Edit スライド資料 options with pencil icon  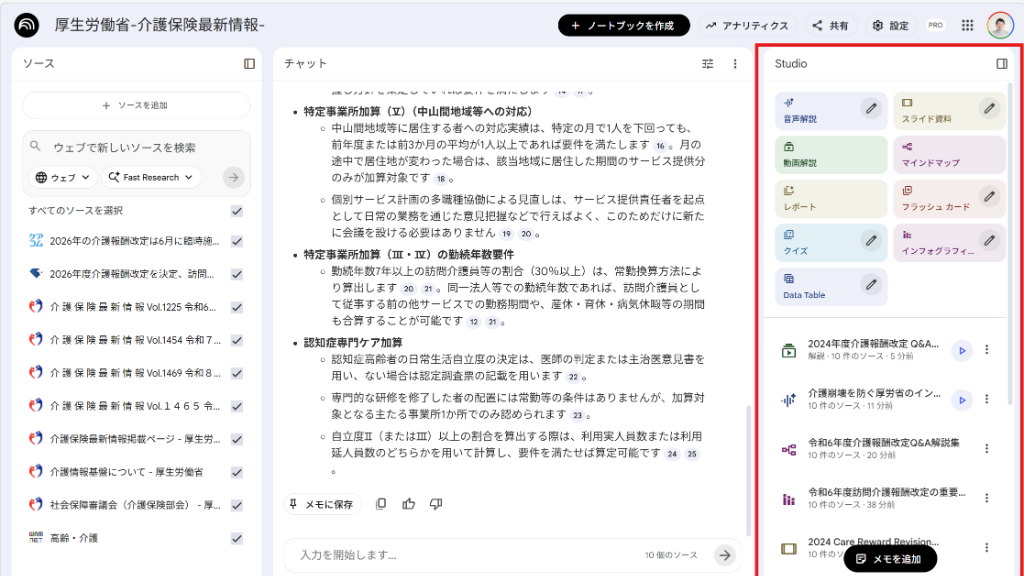(989, 108)
